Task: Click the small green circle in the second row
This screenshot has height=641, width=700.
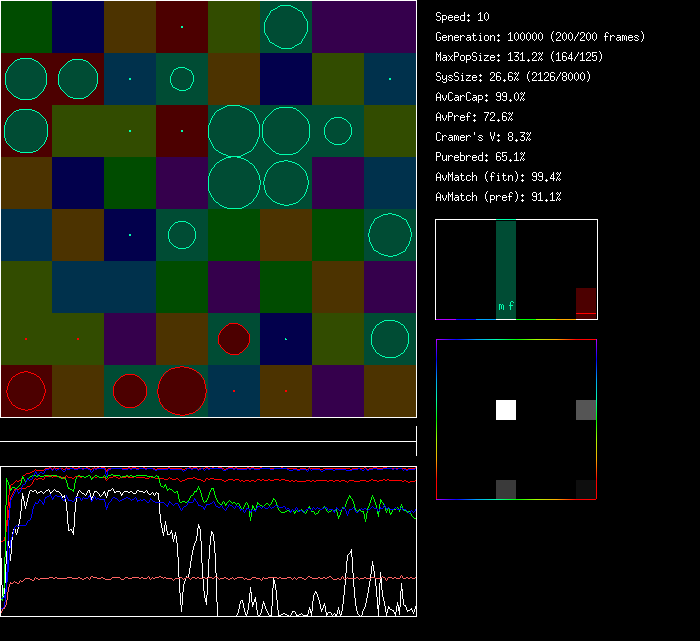Action: click(181, 79)
